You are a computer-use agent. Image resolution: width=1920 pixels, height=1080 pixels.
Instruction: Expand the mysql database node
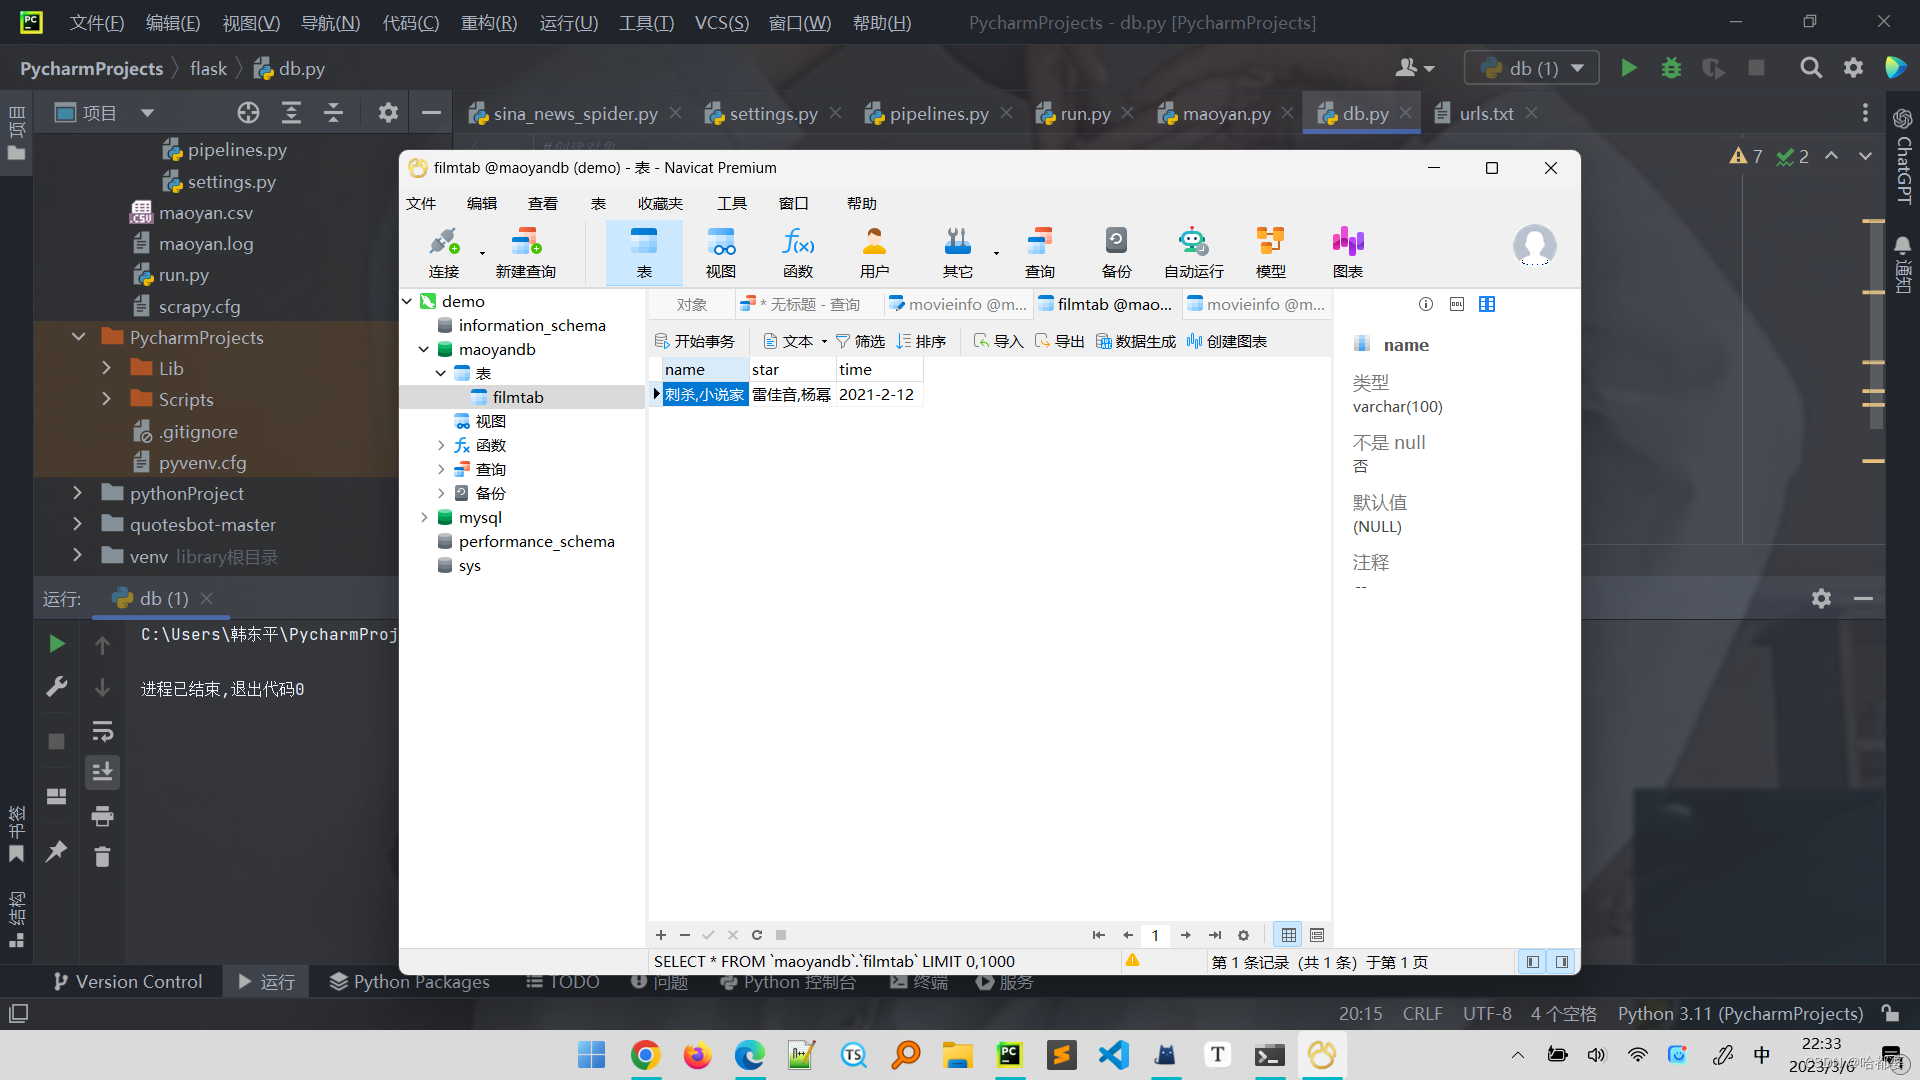(424, 518)
